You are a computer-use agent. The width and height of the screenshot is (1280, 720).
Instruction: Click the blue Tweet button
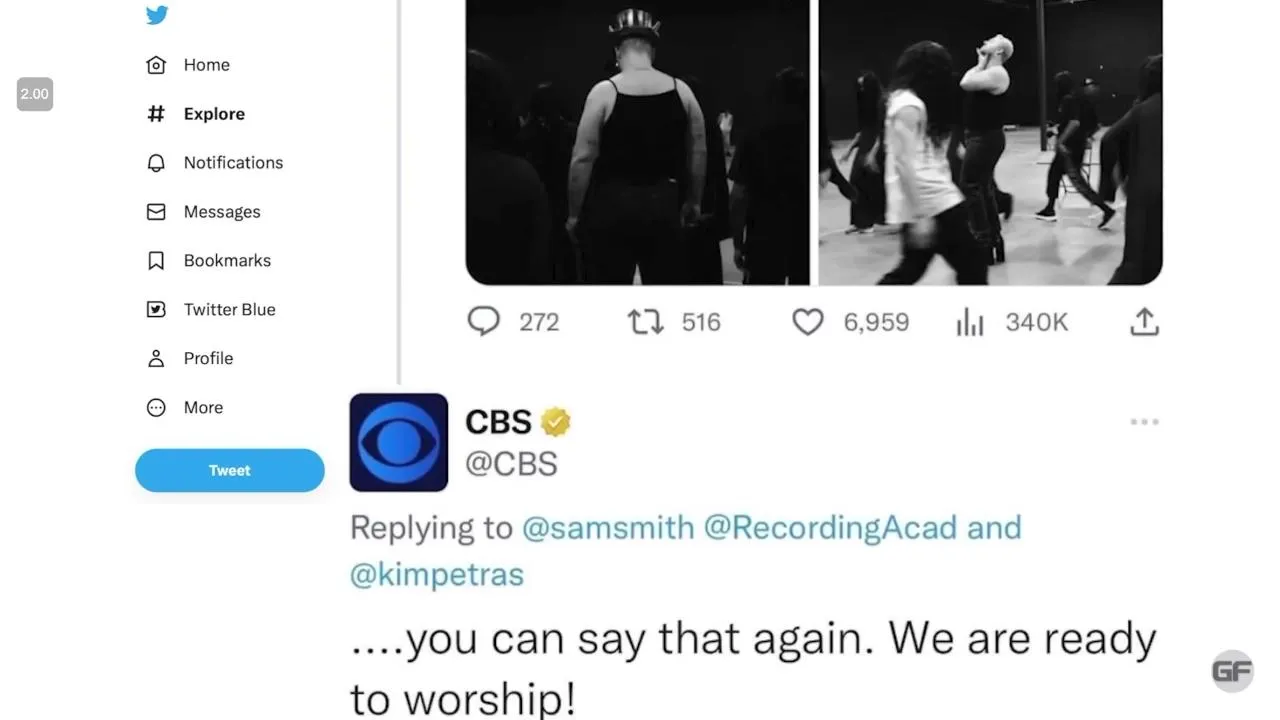click(230, 470)
